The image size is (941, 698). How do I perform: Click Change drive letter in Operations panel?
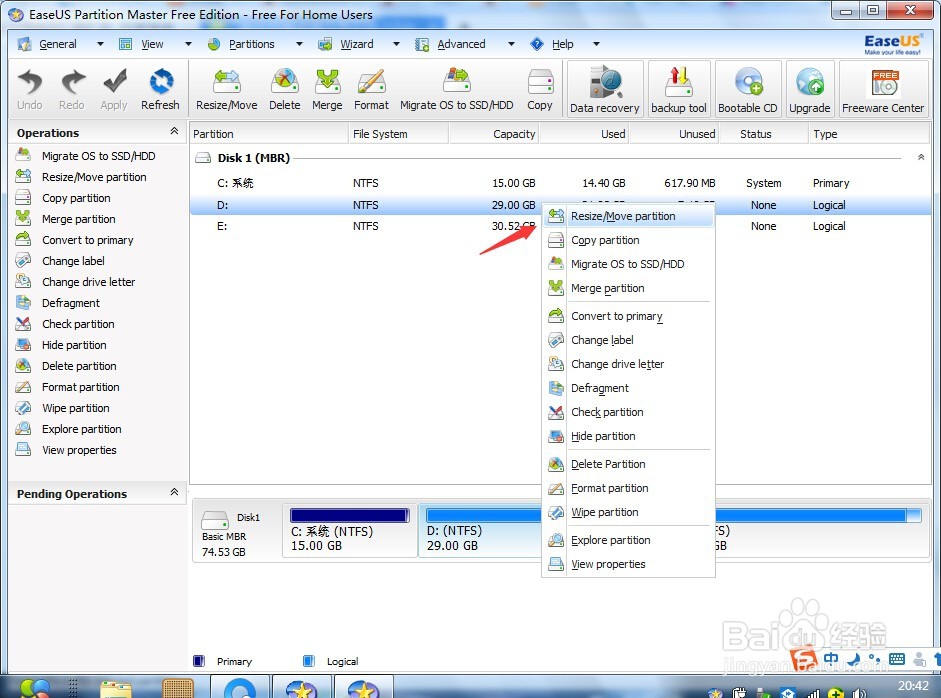coord(88,281)
